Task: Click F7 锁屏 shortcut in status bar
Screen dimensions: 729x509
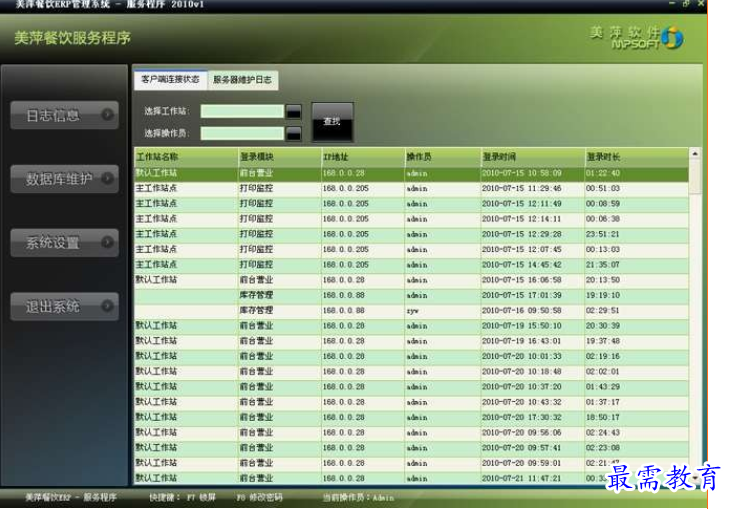Action: (x=201, y=498)
